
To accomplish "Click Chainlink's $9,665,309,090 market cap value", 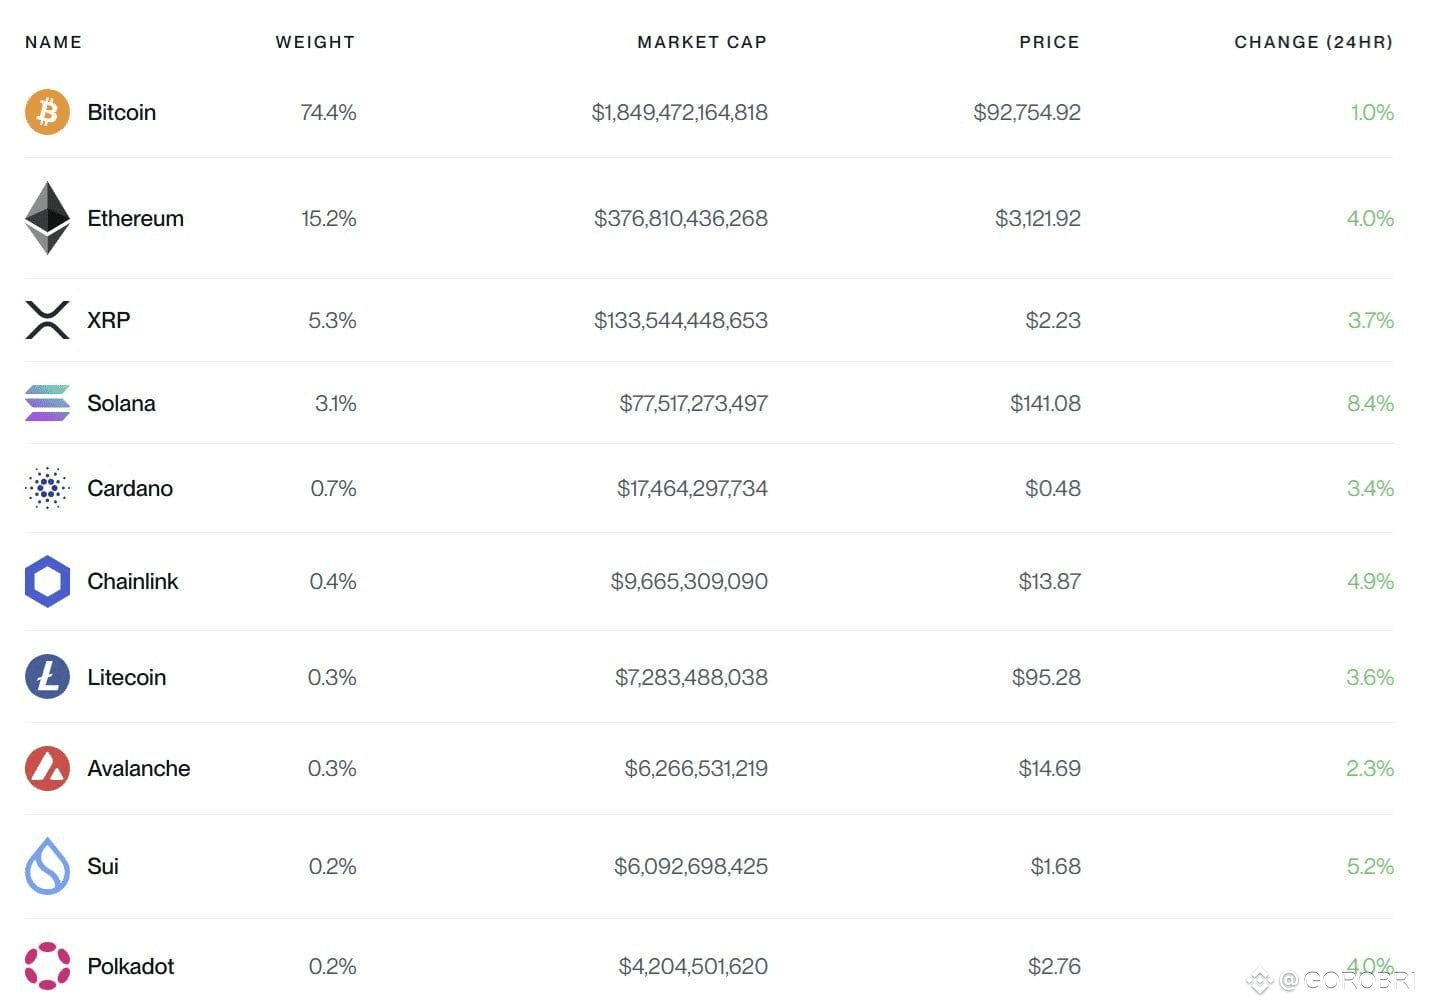I will (689, 581).
